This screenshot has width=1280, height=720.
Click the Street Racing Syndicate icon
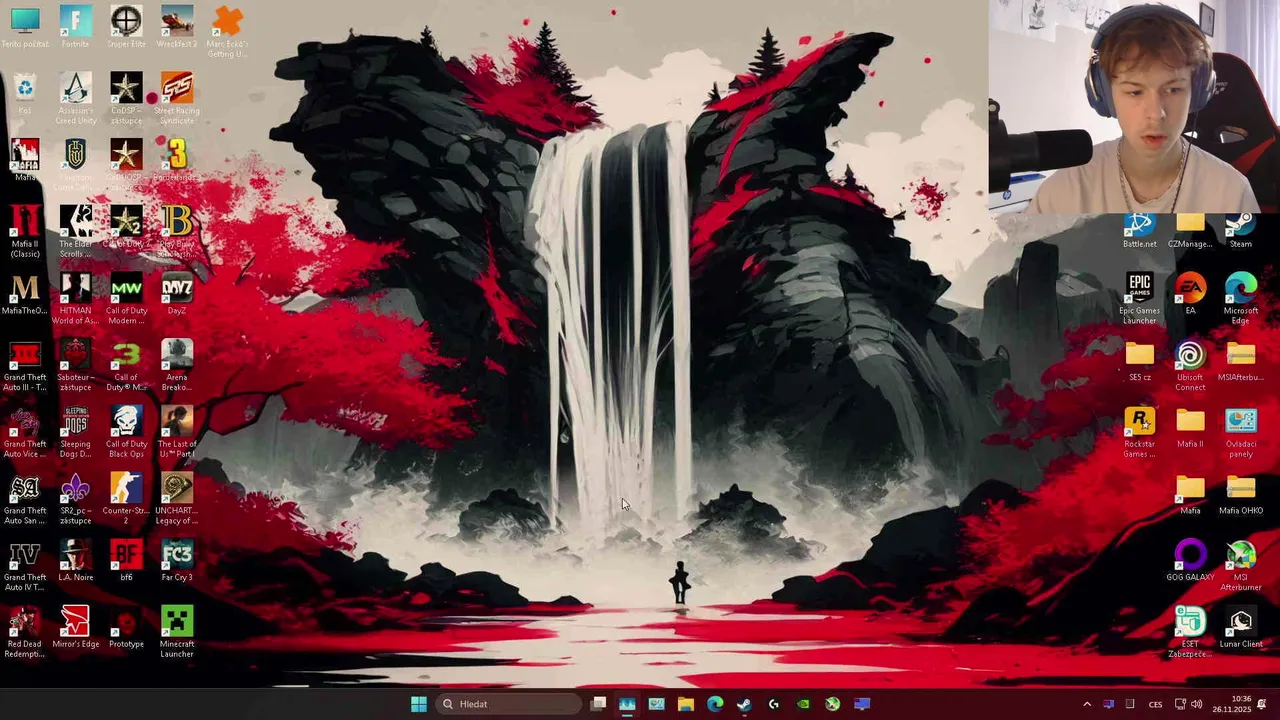(177, 99)
